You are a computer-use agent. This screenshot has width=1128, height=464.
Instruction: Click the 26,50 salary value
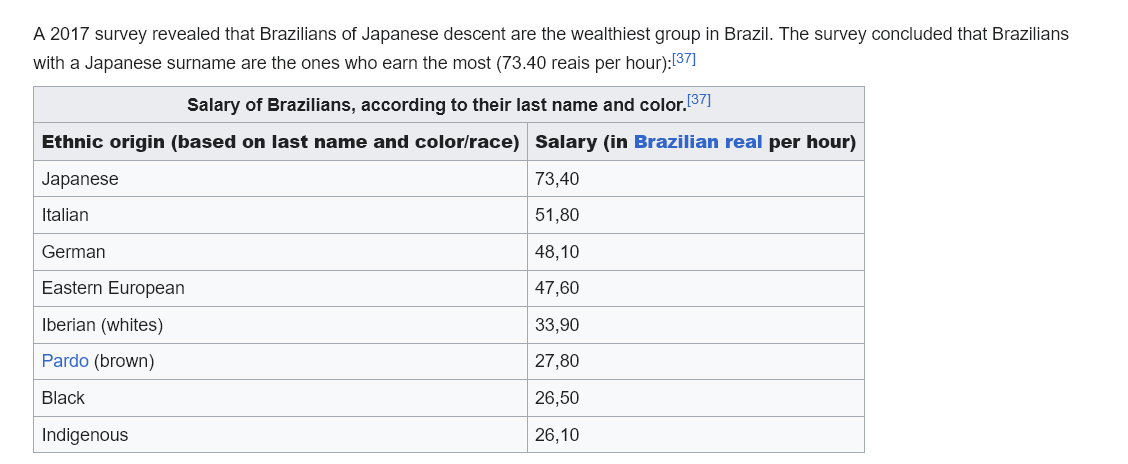coord(557,398)
